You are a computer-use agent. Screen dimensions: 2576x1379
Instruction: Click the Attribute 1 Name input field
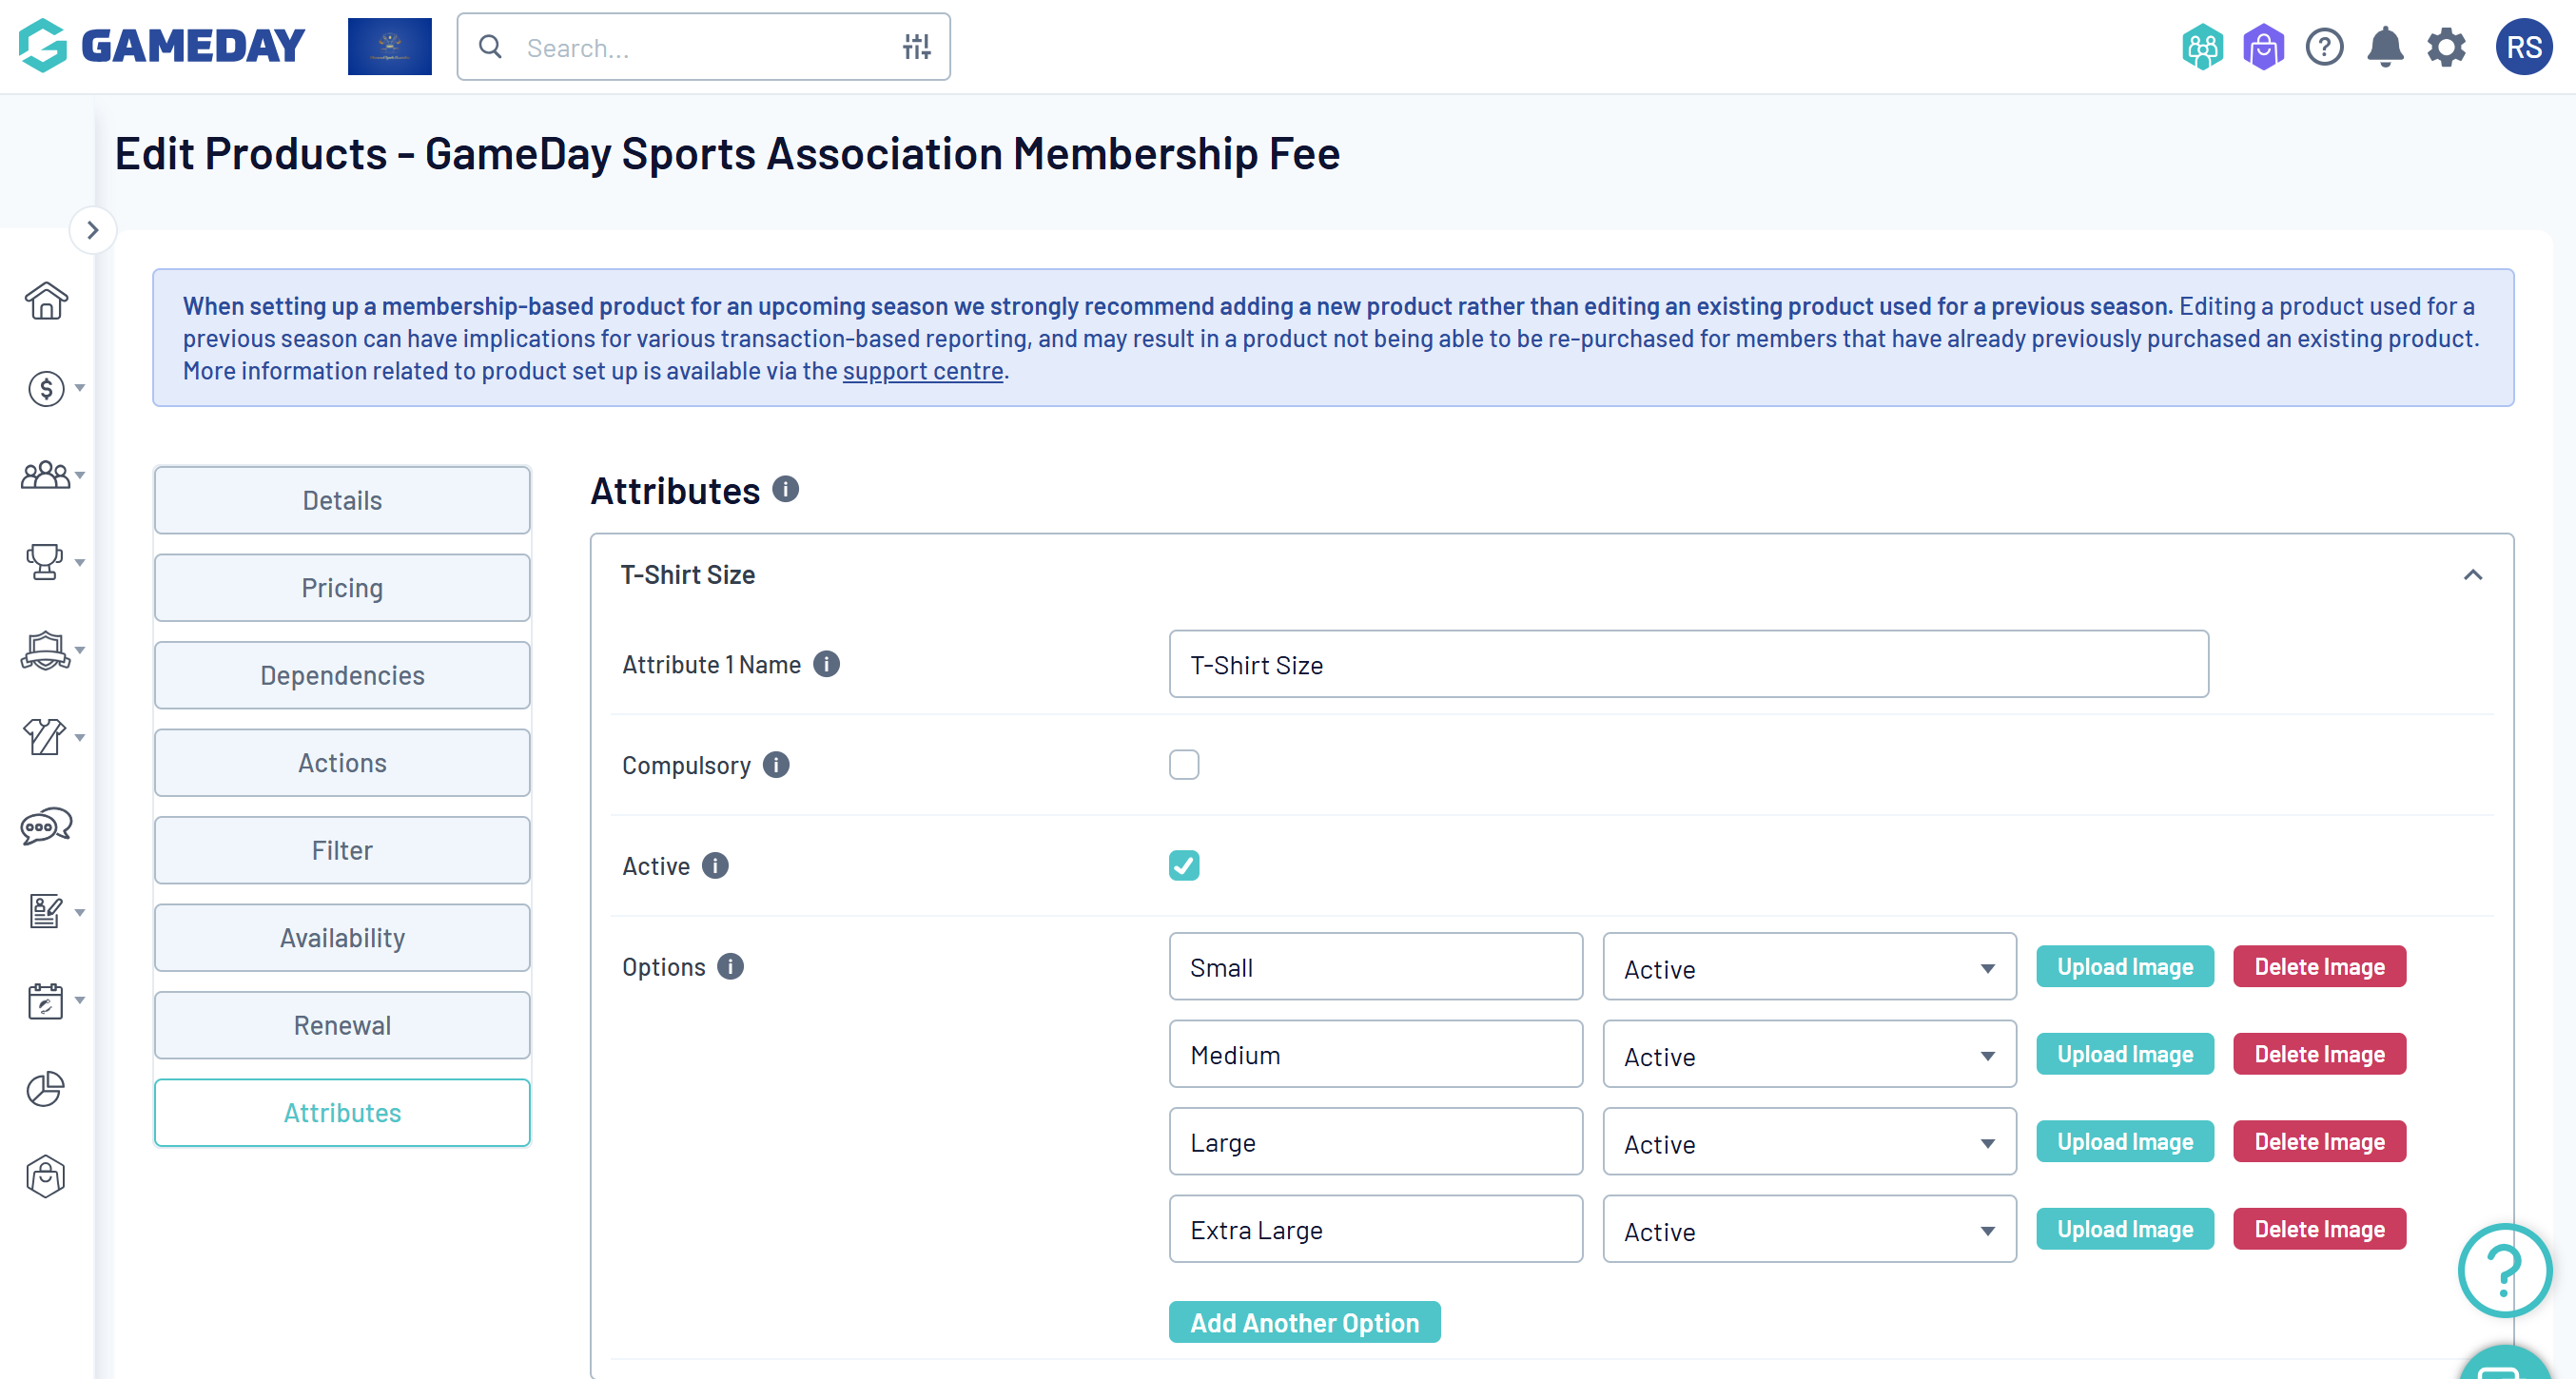pos(1688,665)
